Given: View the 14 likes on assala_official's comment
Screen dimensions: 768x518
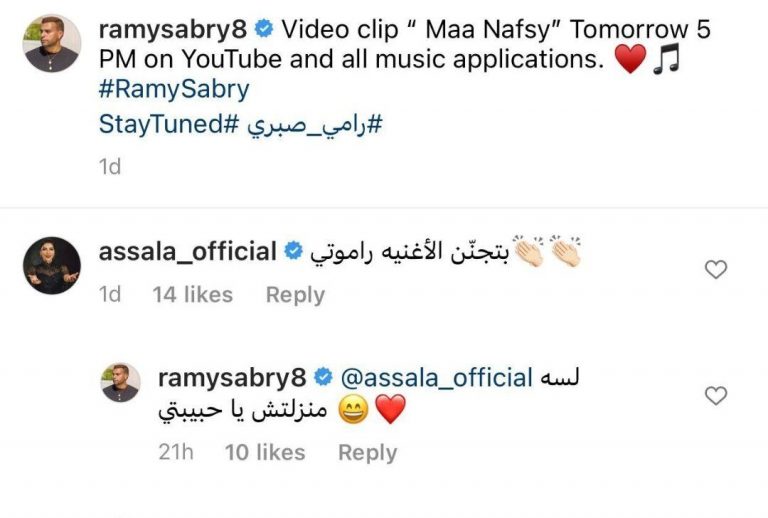Looking at the screenshot, I should (x=192, y=295).
